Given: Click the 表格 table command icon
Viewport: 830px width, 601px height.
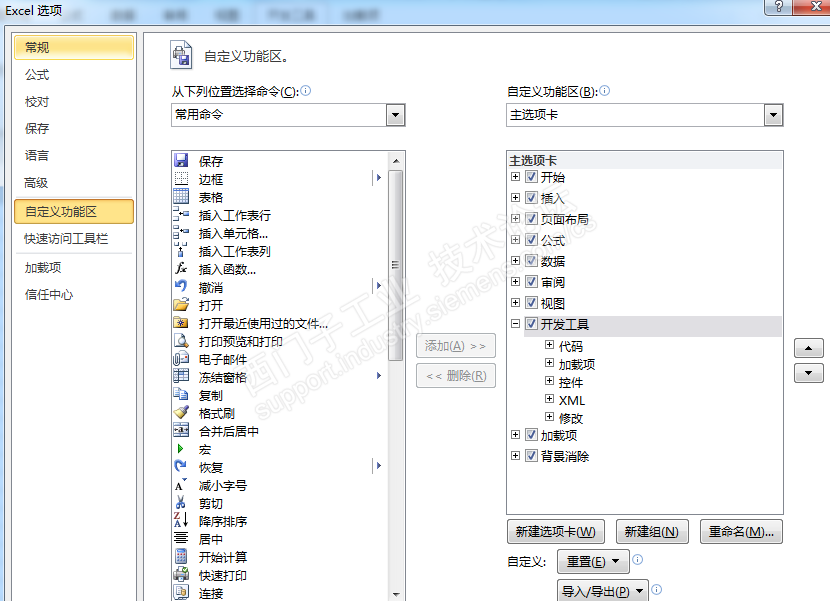Looking at the screenshot, I should [x=181, y=196].
